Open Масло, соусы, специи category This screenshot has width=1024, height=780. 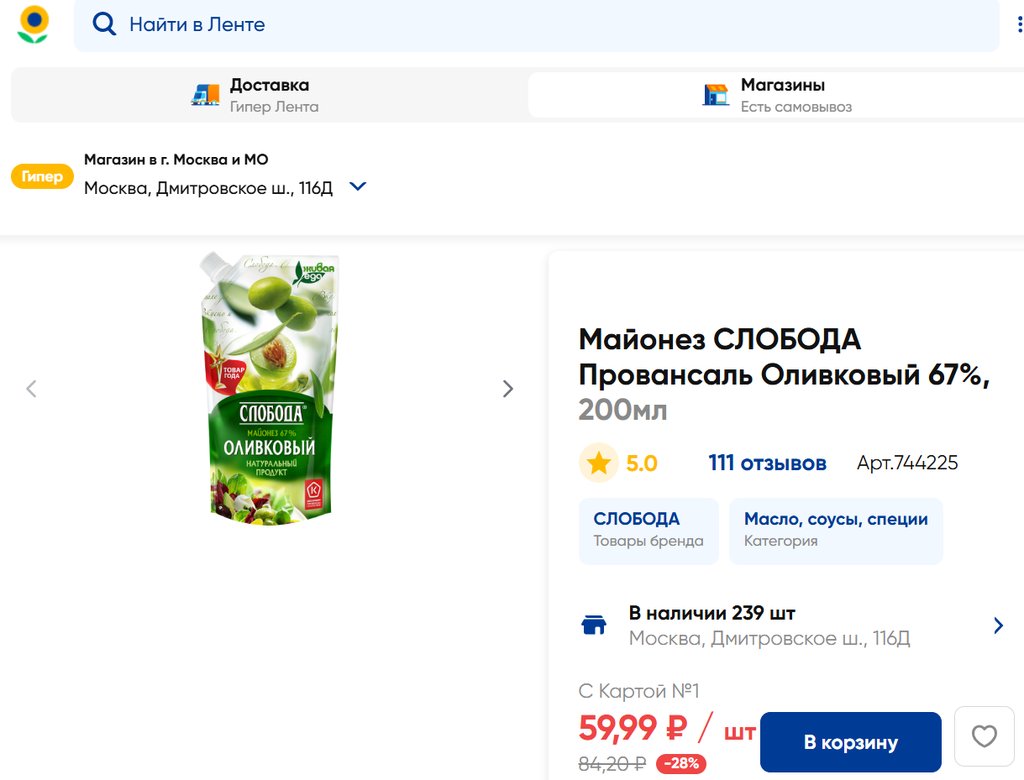point(835,530)
